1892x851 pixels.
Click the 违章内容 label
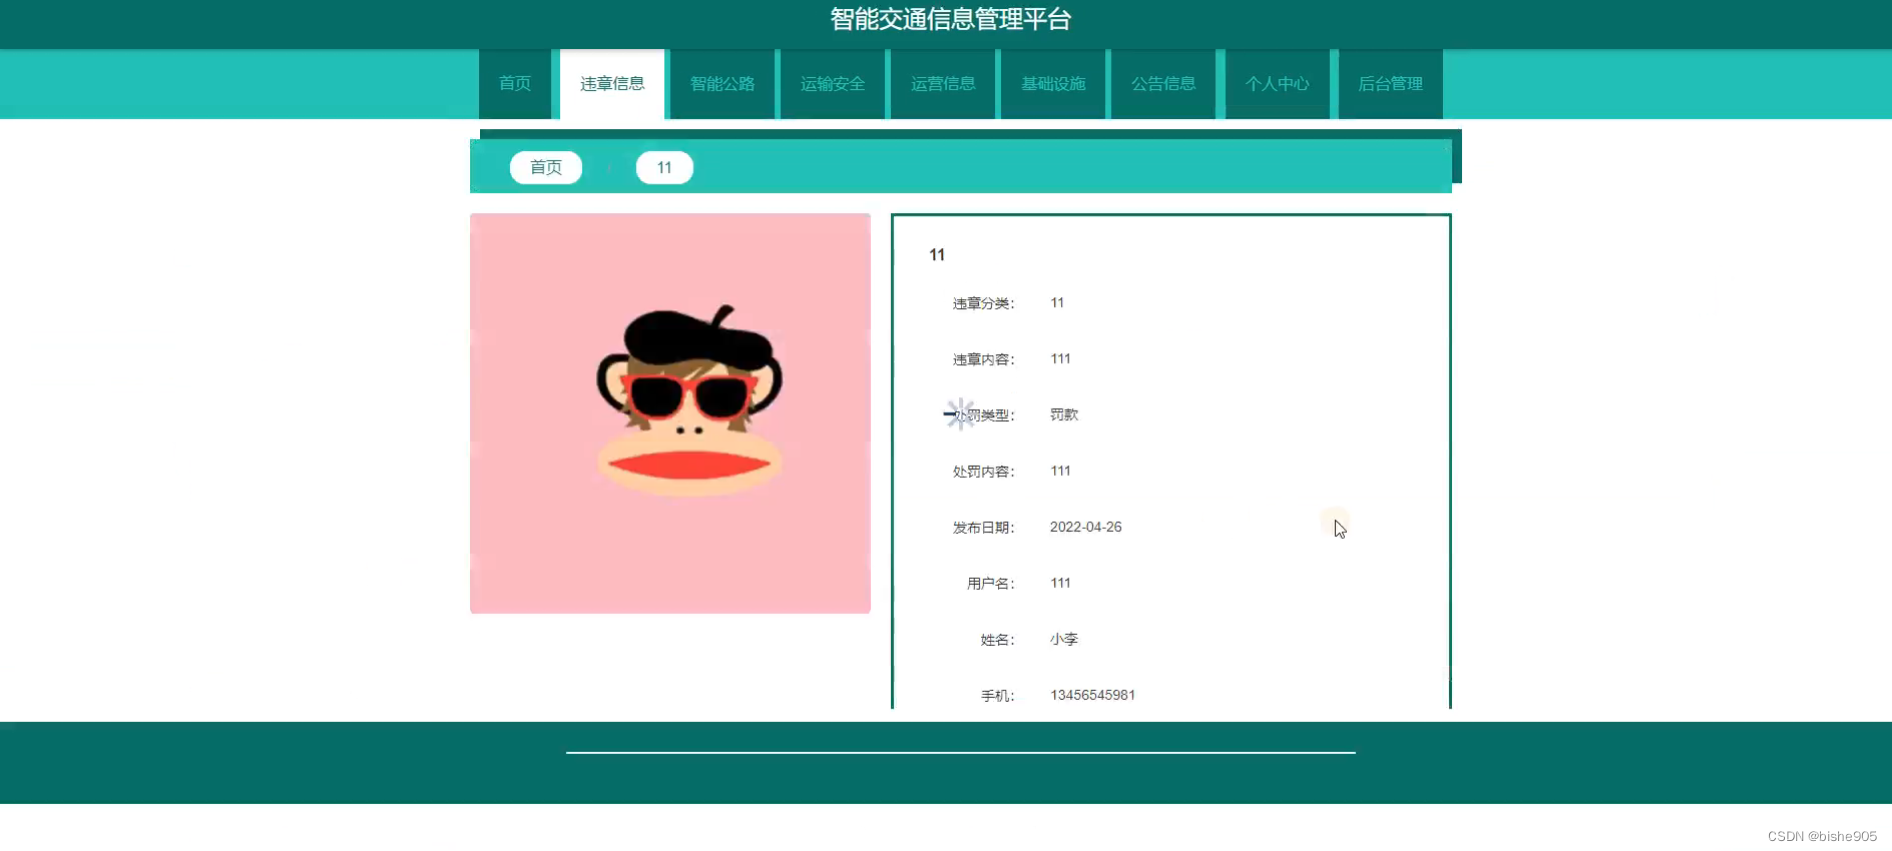[983, 359]
